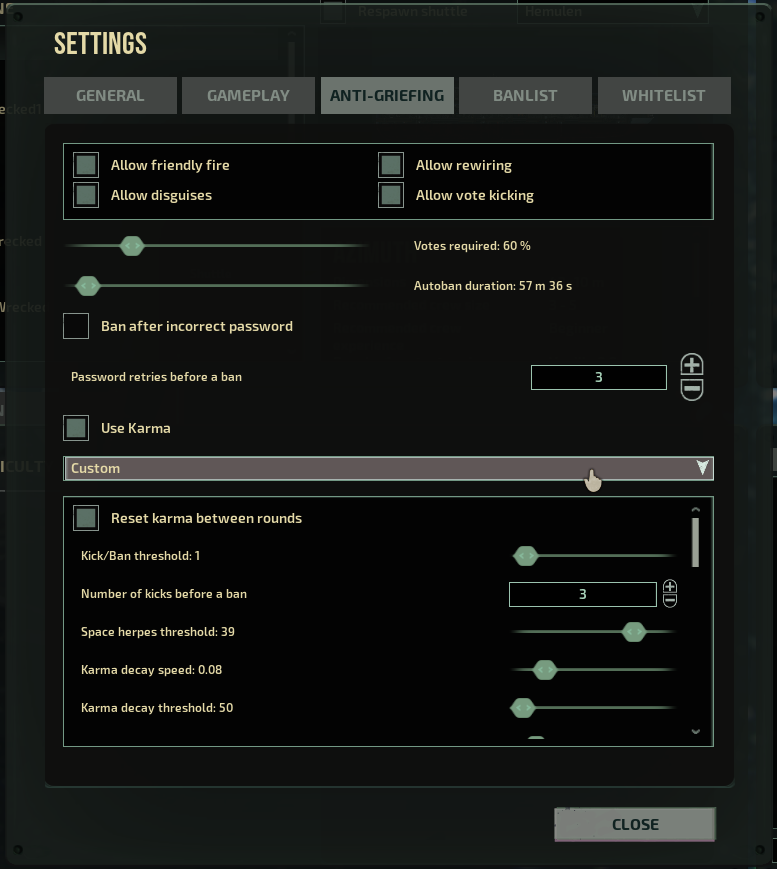Open the Gameplay tab
This screenshot has width=777, height=869.
click(248, 96)
